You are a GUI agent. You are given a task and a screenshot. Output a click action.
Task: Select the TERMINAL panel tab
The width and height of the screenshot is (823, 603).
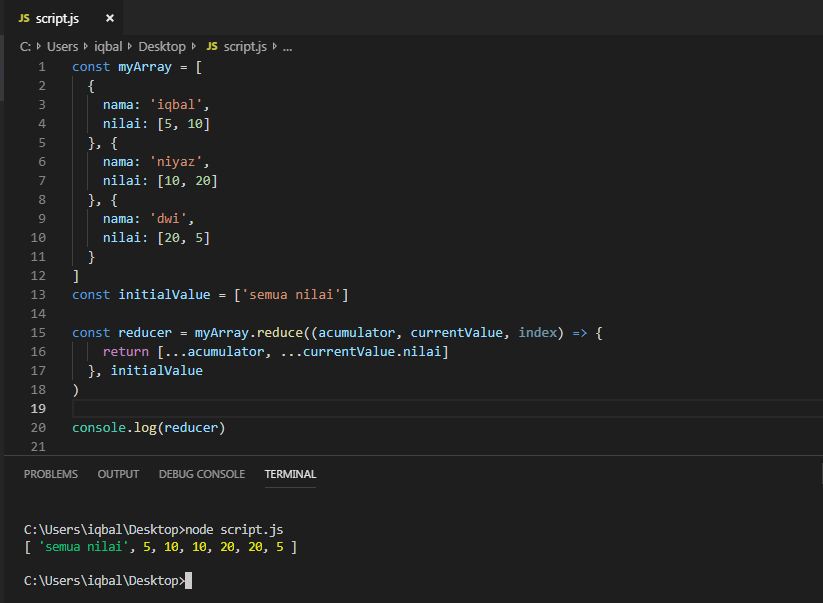point(290,474)
